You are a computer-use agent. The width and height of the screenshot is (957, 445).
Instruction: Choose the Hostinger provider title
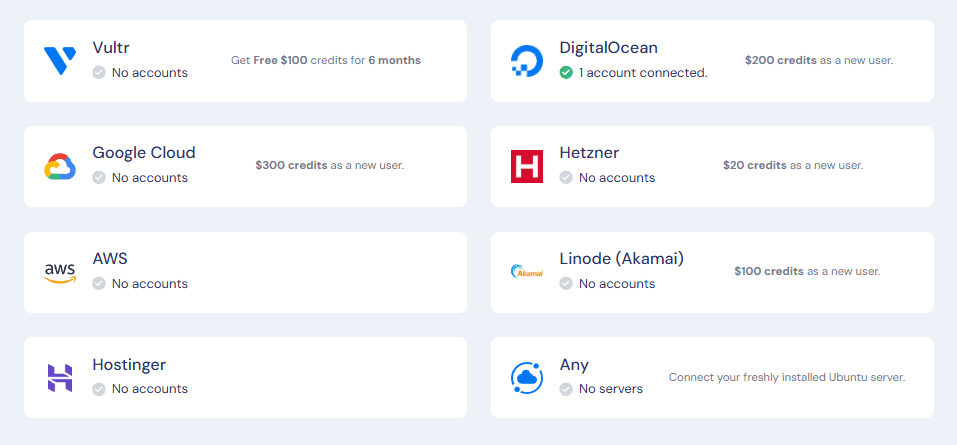click(x=129, y=365)
